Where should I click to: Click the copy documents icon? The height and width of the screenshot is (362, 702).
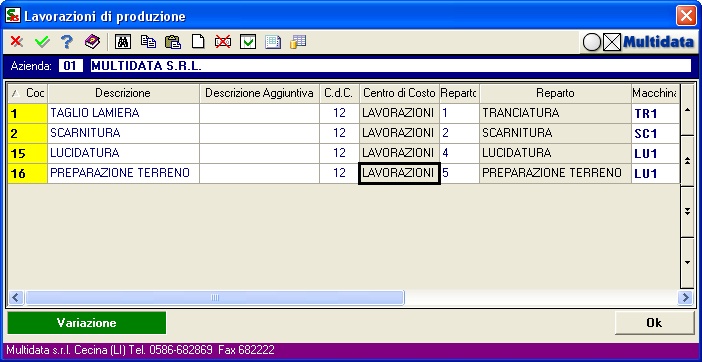click(148, 42)
